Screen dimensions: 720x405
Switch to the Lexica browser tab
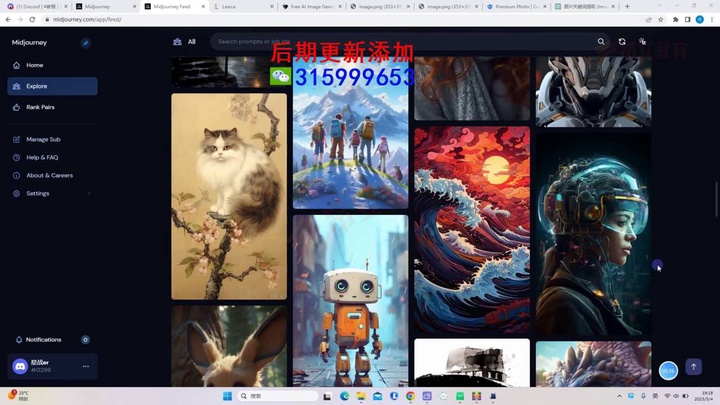(236, 6)
